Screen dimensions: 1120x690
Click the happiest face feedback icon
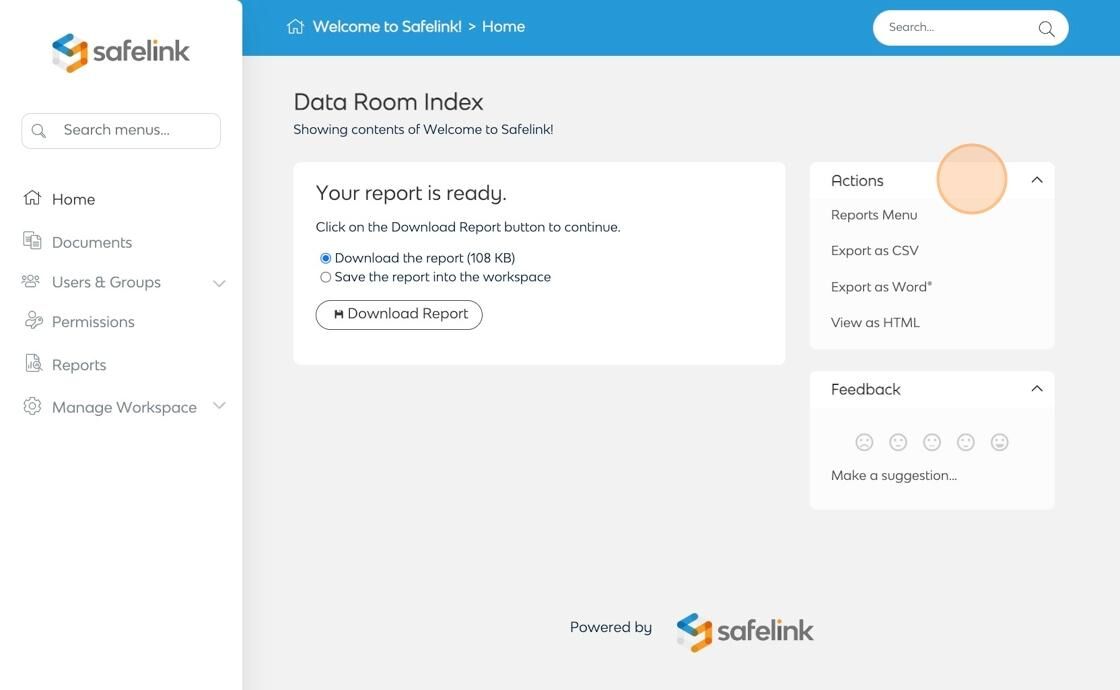click(999, 442)
